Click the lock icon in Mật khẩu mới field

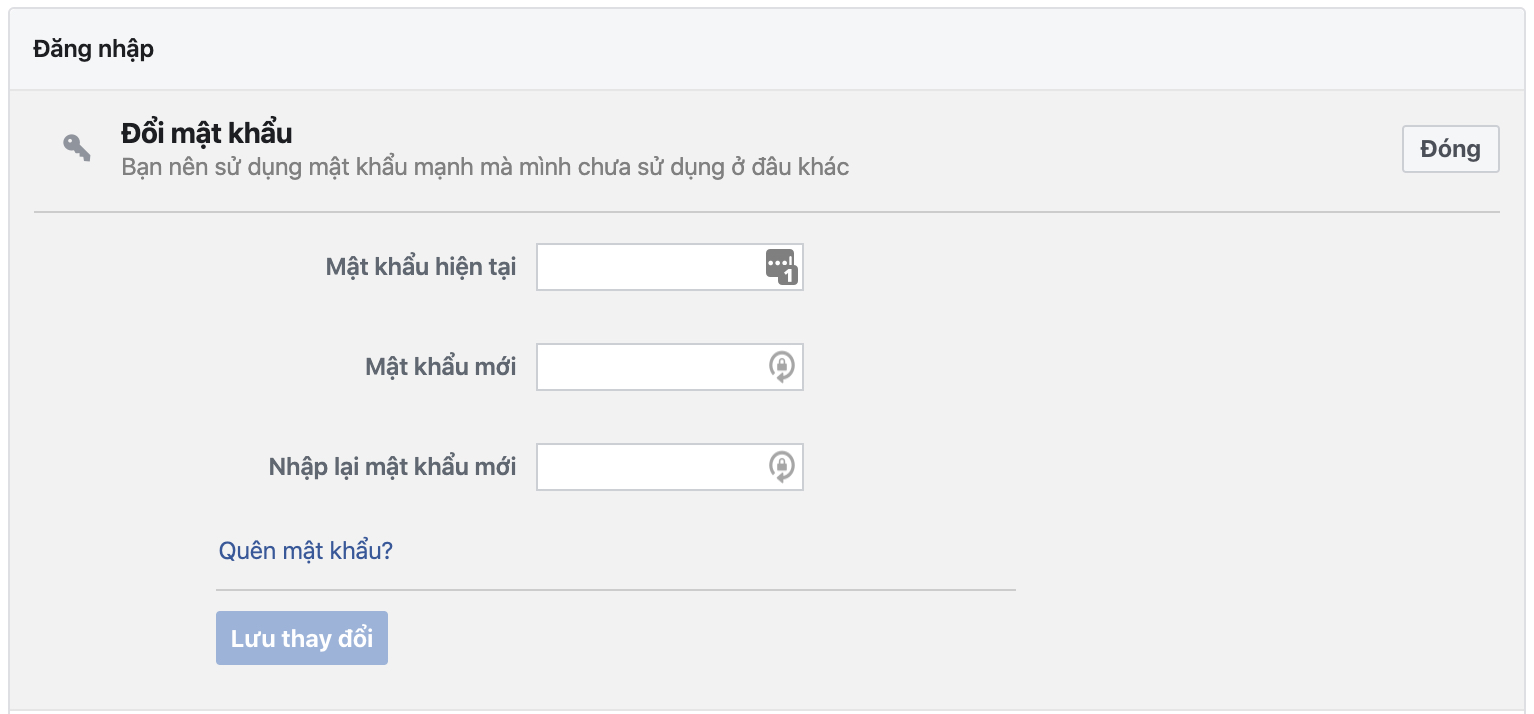781,367
